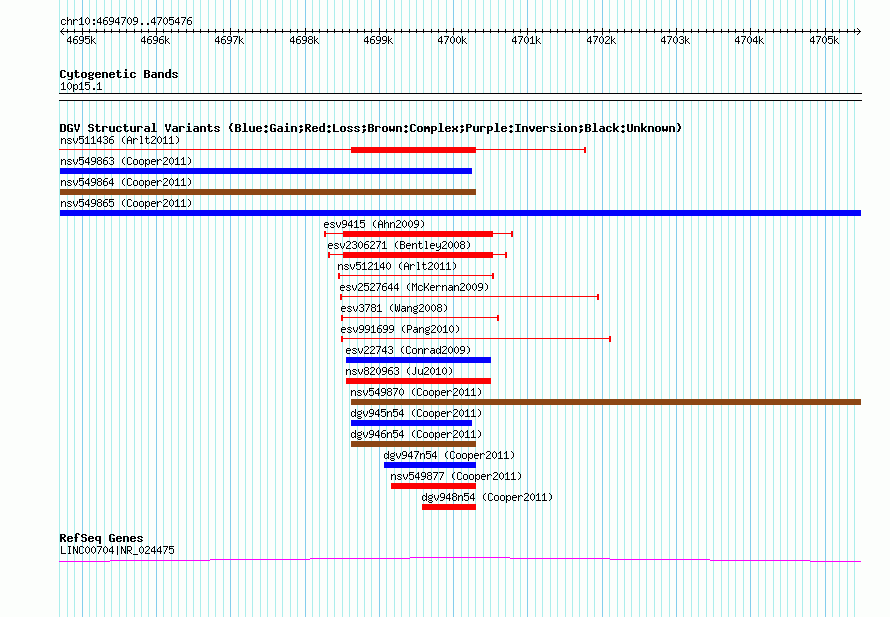Open the esv2527644 (McKernan2009) label
890x617 pixels.
coord(414,287)
